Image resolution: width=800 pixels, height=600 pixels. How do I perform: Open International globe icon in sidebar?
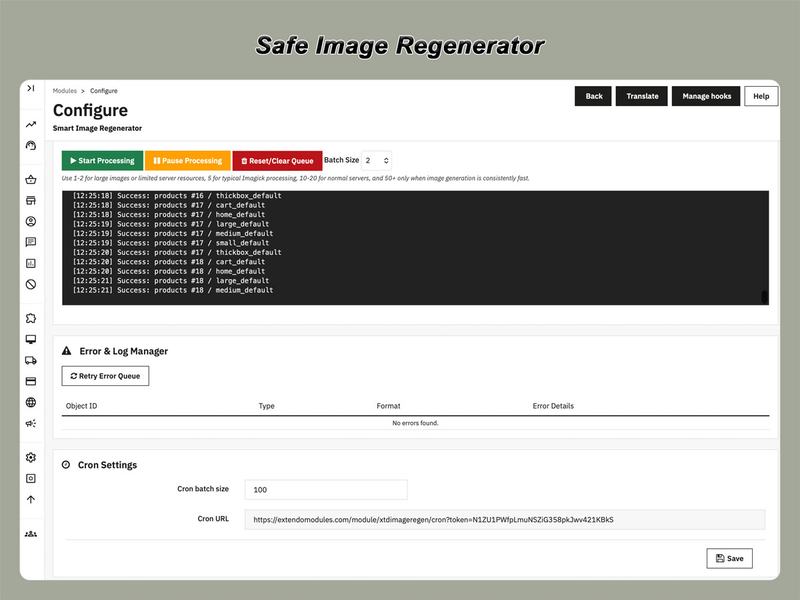tap(31, 402)
